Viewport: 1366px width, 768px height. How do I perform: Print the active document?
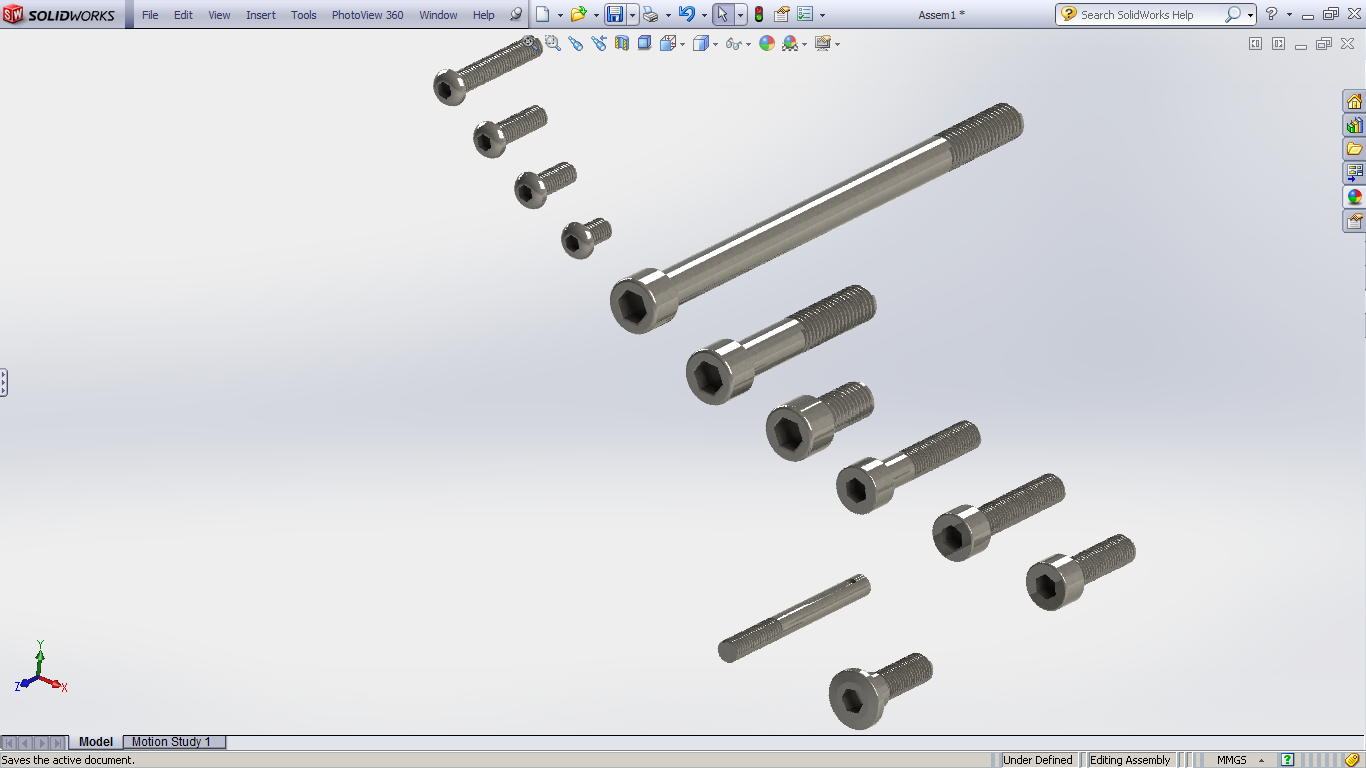pos(650,14)
